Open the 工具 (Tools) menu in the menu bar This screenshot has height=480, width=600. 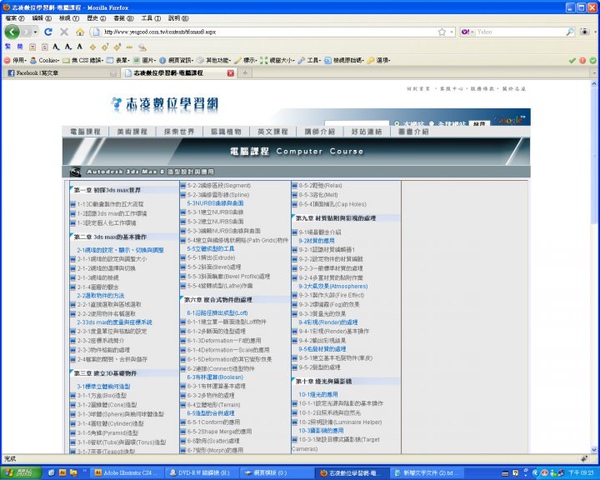pyautogui.click(x=151, y=18)
